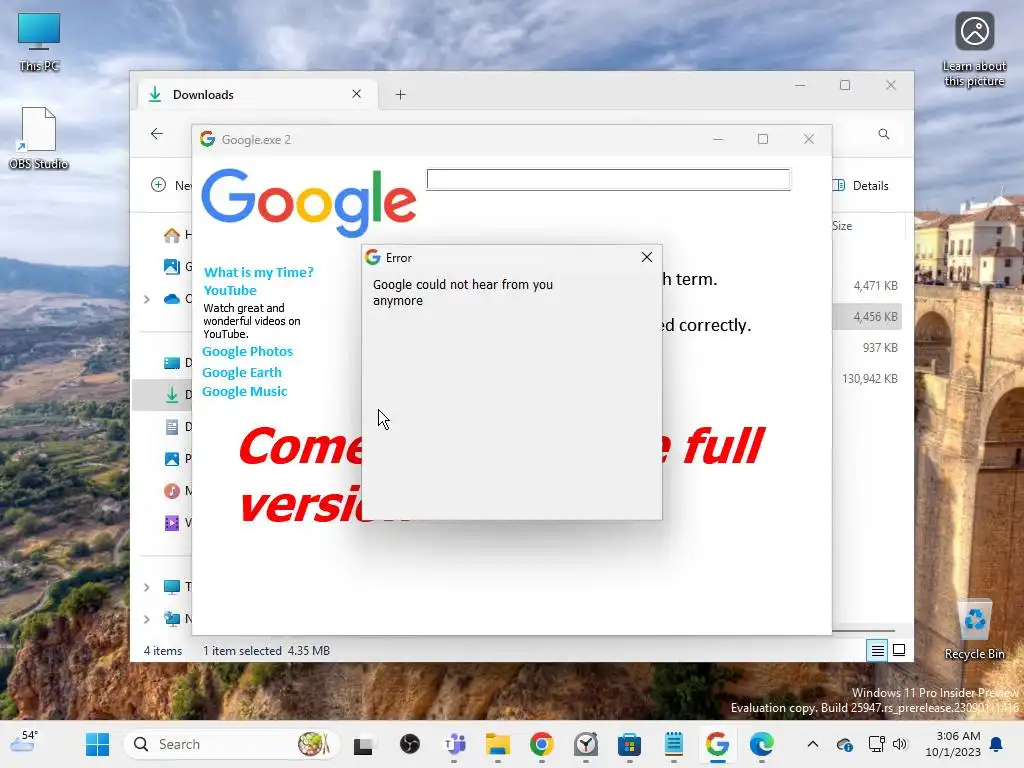Screen dimensions: 1024x768
Task: Open Home in the navigation pane
Action: point(177,235)
